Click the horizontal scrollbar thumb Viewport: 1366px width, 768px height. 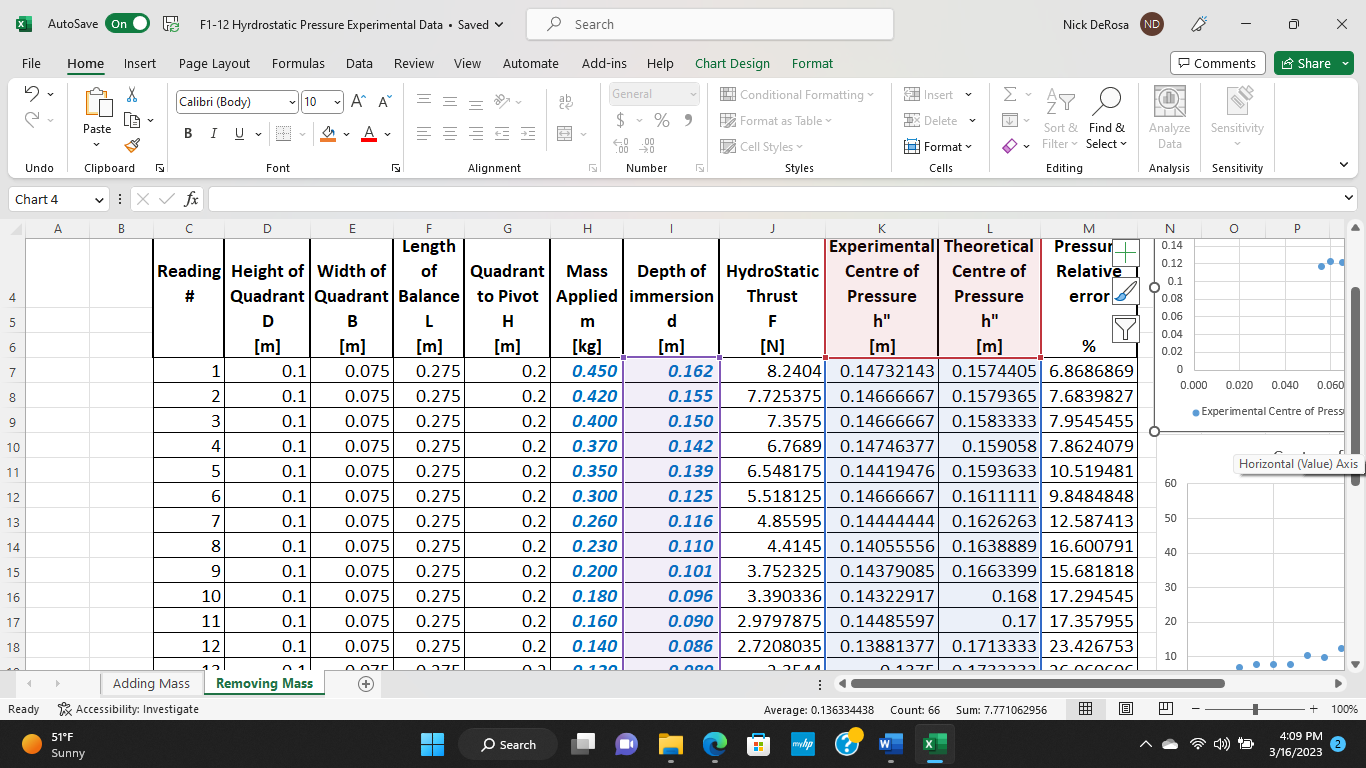point(1037,684)
